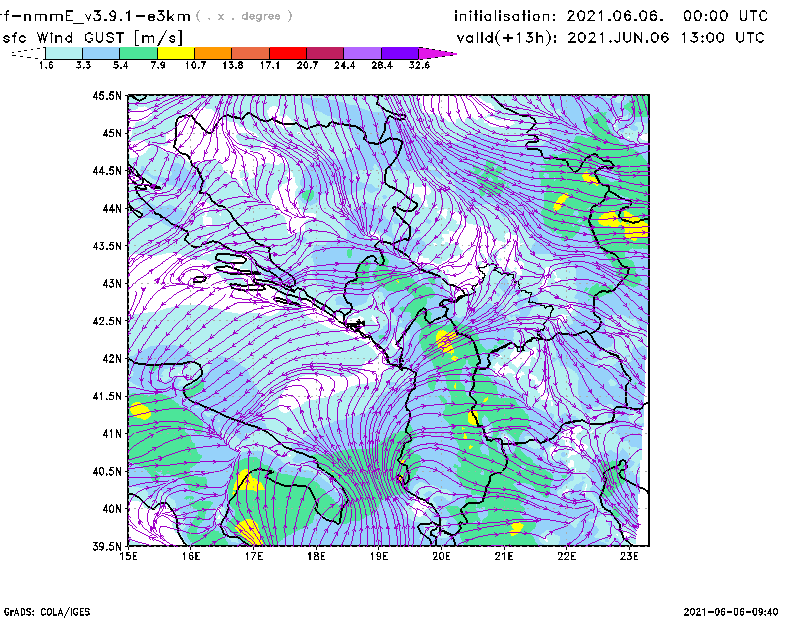Click the dashed white legend arrow
800x618 pixels.
pos(28,53)
